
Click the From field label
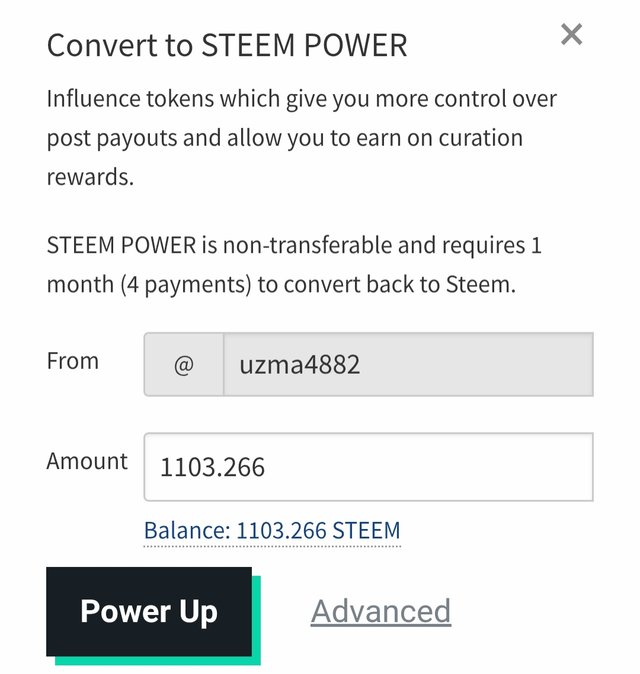[x=72, y=361]
